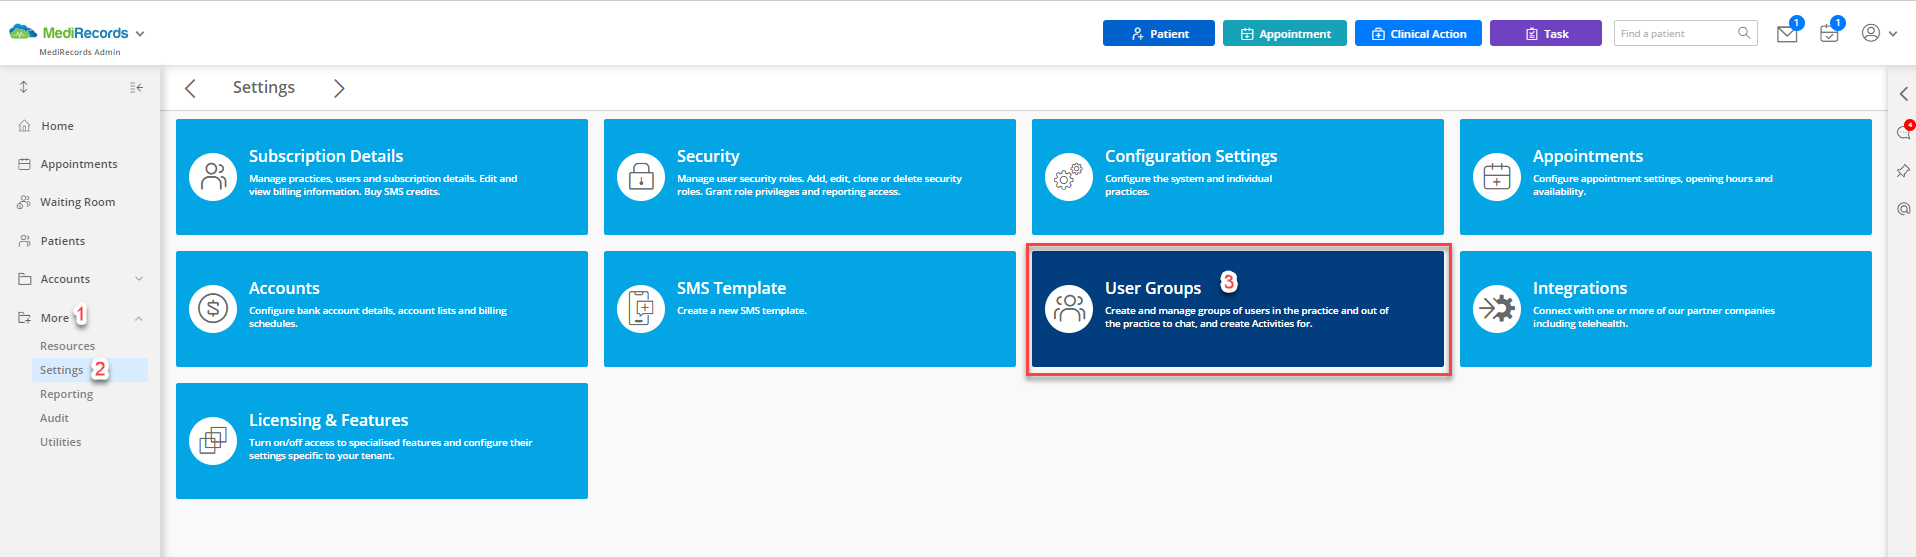This screenshot has width=1916, height=557.
Task: Expand the right side panel chevron
Action: [1903, 94]
